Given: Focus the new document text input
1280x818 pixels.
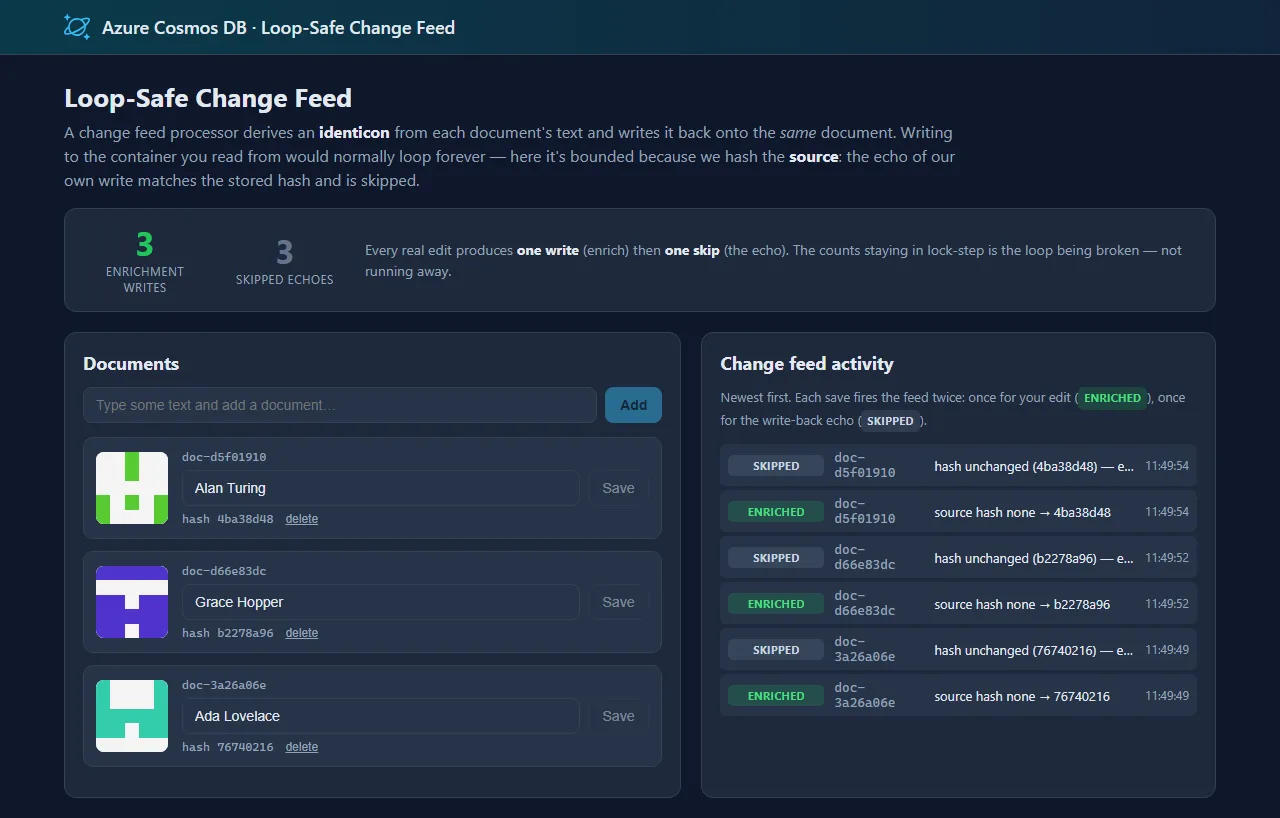Looking at the screenshot, I should click(340, 405).
